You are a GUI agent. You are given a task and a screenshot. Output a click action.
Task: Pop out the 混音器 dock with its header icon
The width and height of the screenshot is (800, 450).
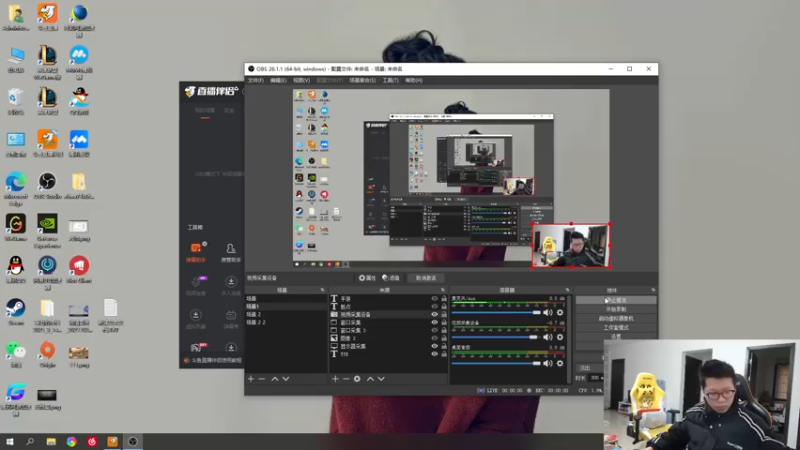tap(567, 290)
